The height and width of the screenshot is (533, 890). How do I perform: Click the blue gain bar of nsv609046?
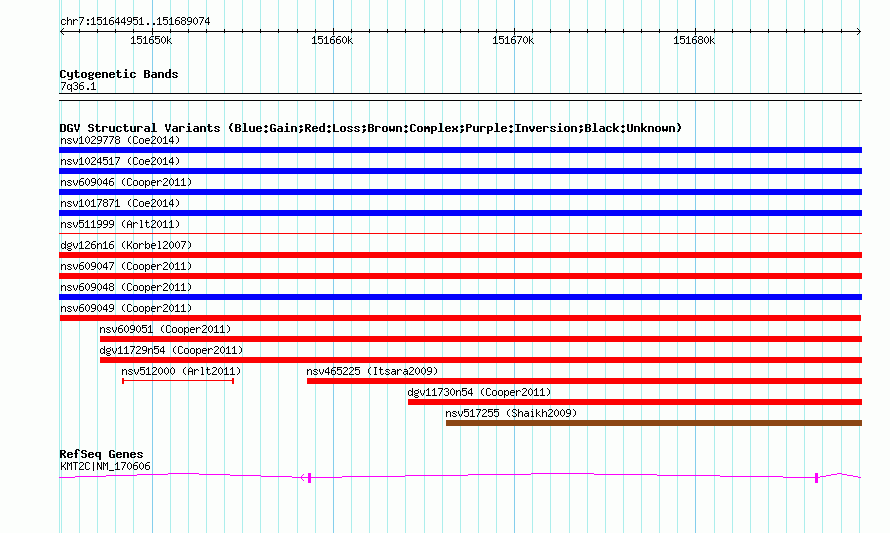click(460, 192)
